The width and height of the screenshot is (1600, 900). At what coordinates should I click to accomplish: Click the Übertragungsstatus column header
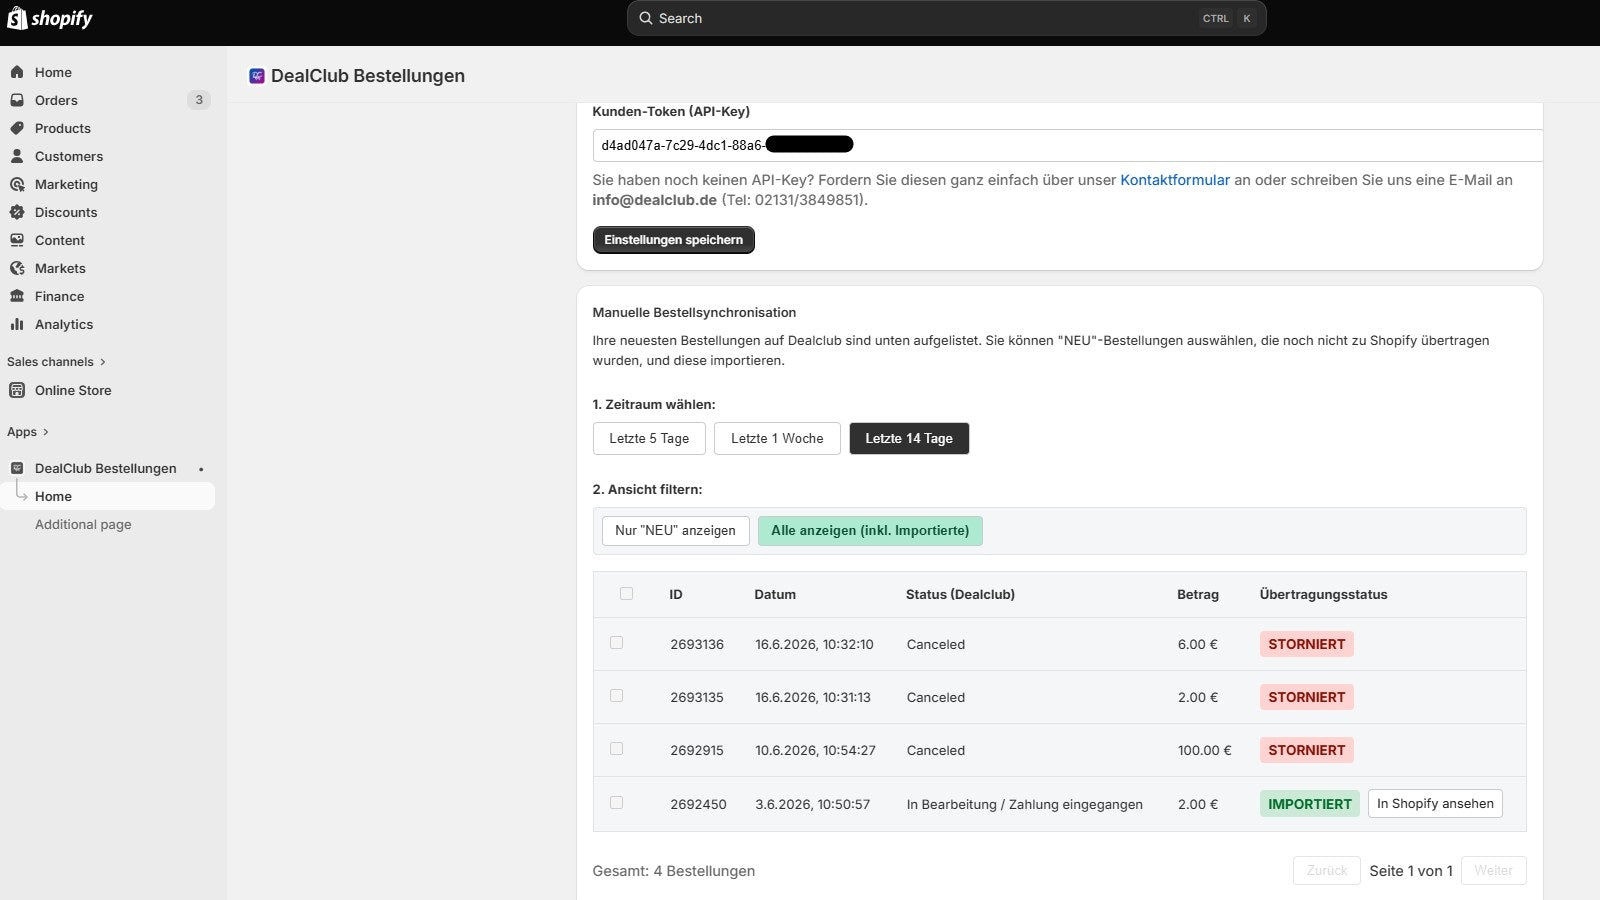(x=1323, y=594)
